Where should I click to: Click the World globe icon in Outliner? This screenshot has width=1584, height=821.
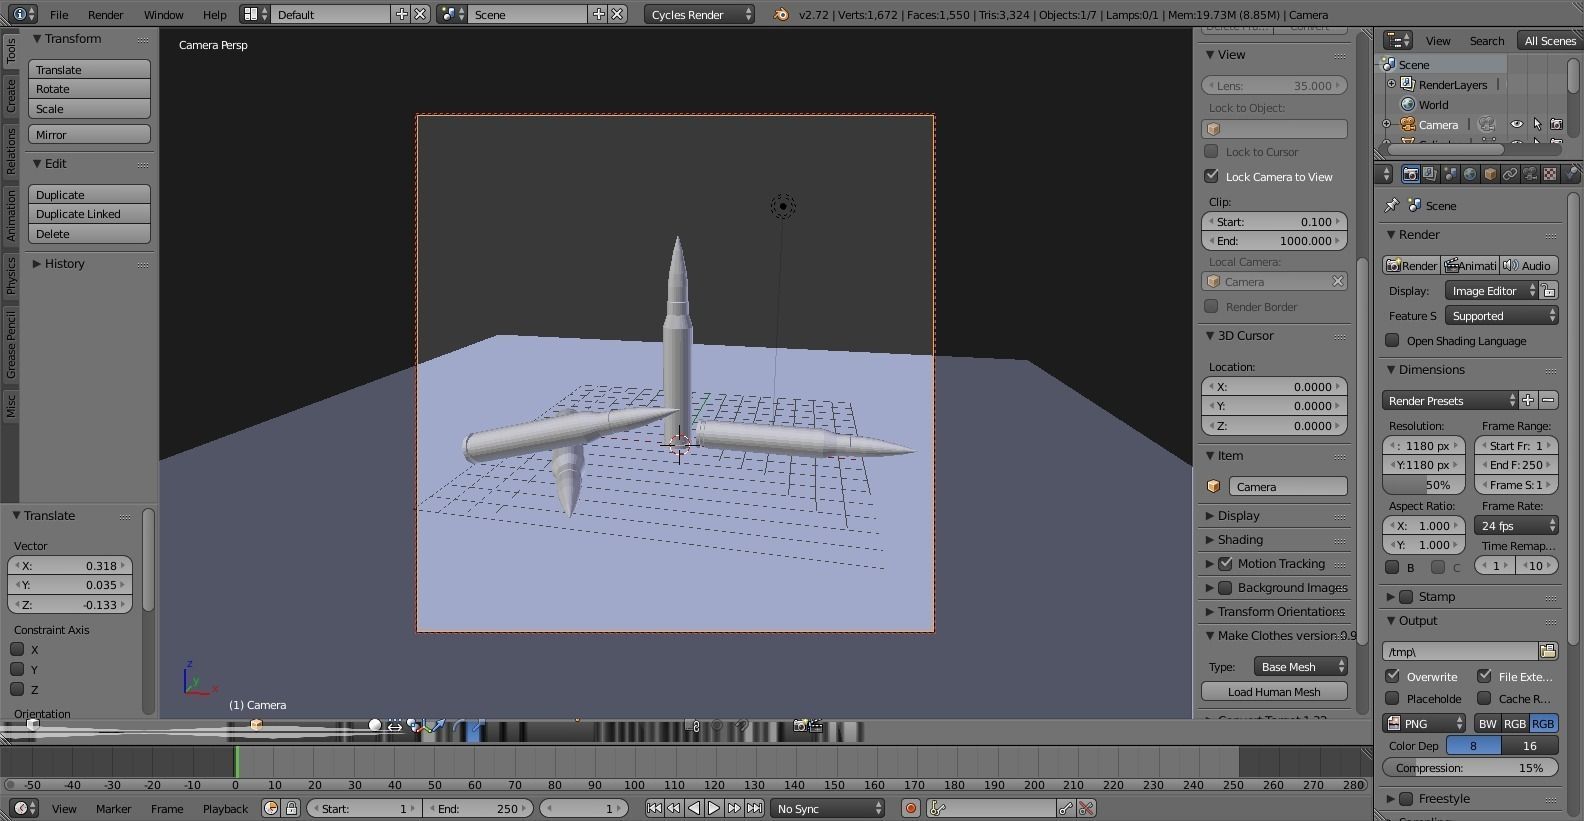point(1408,104)
